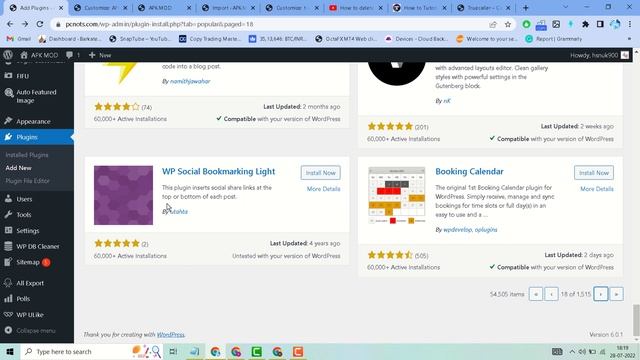Open WP DB Cleaner menu
640x360 pixels.
tap(37, 247)
